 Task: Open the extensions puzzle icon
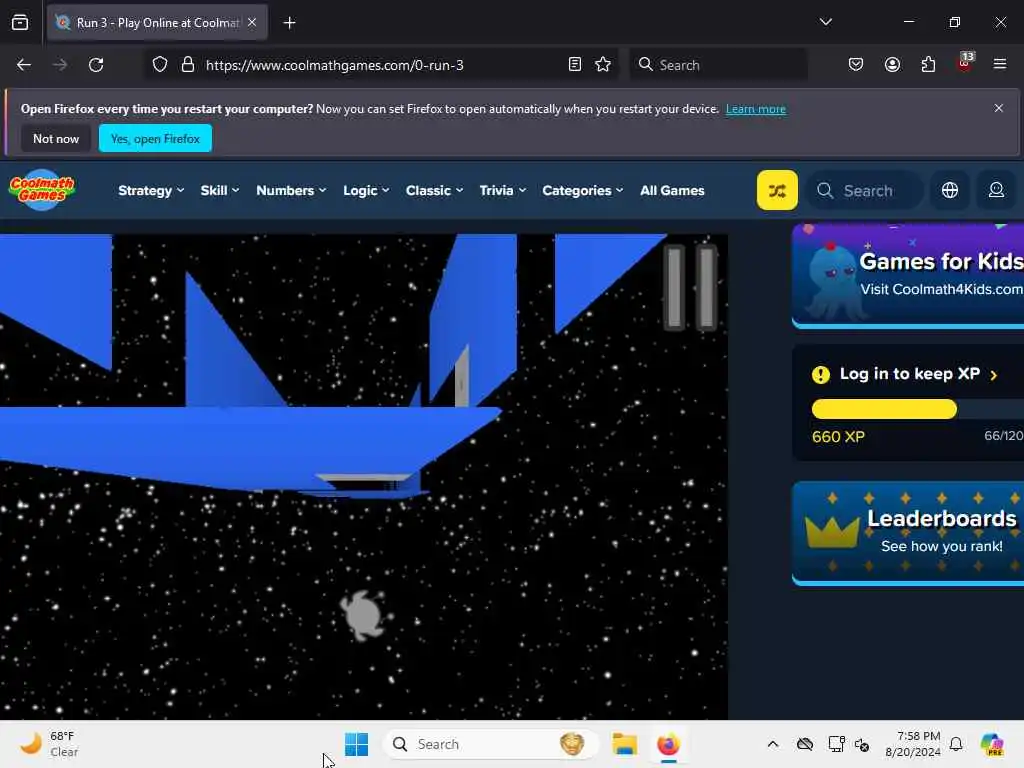(928, 65)
